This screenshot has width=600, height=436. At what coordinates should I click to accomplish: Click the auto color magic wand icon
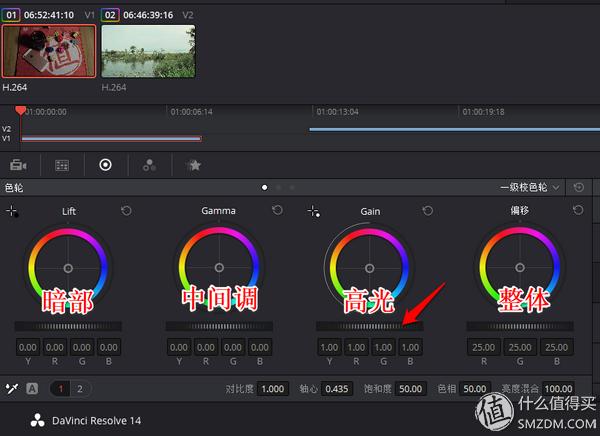pyautogui.click(x=12, y=389)
